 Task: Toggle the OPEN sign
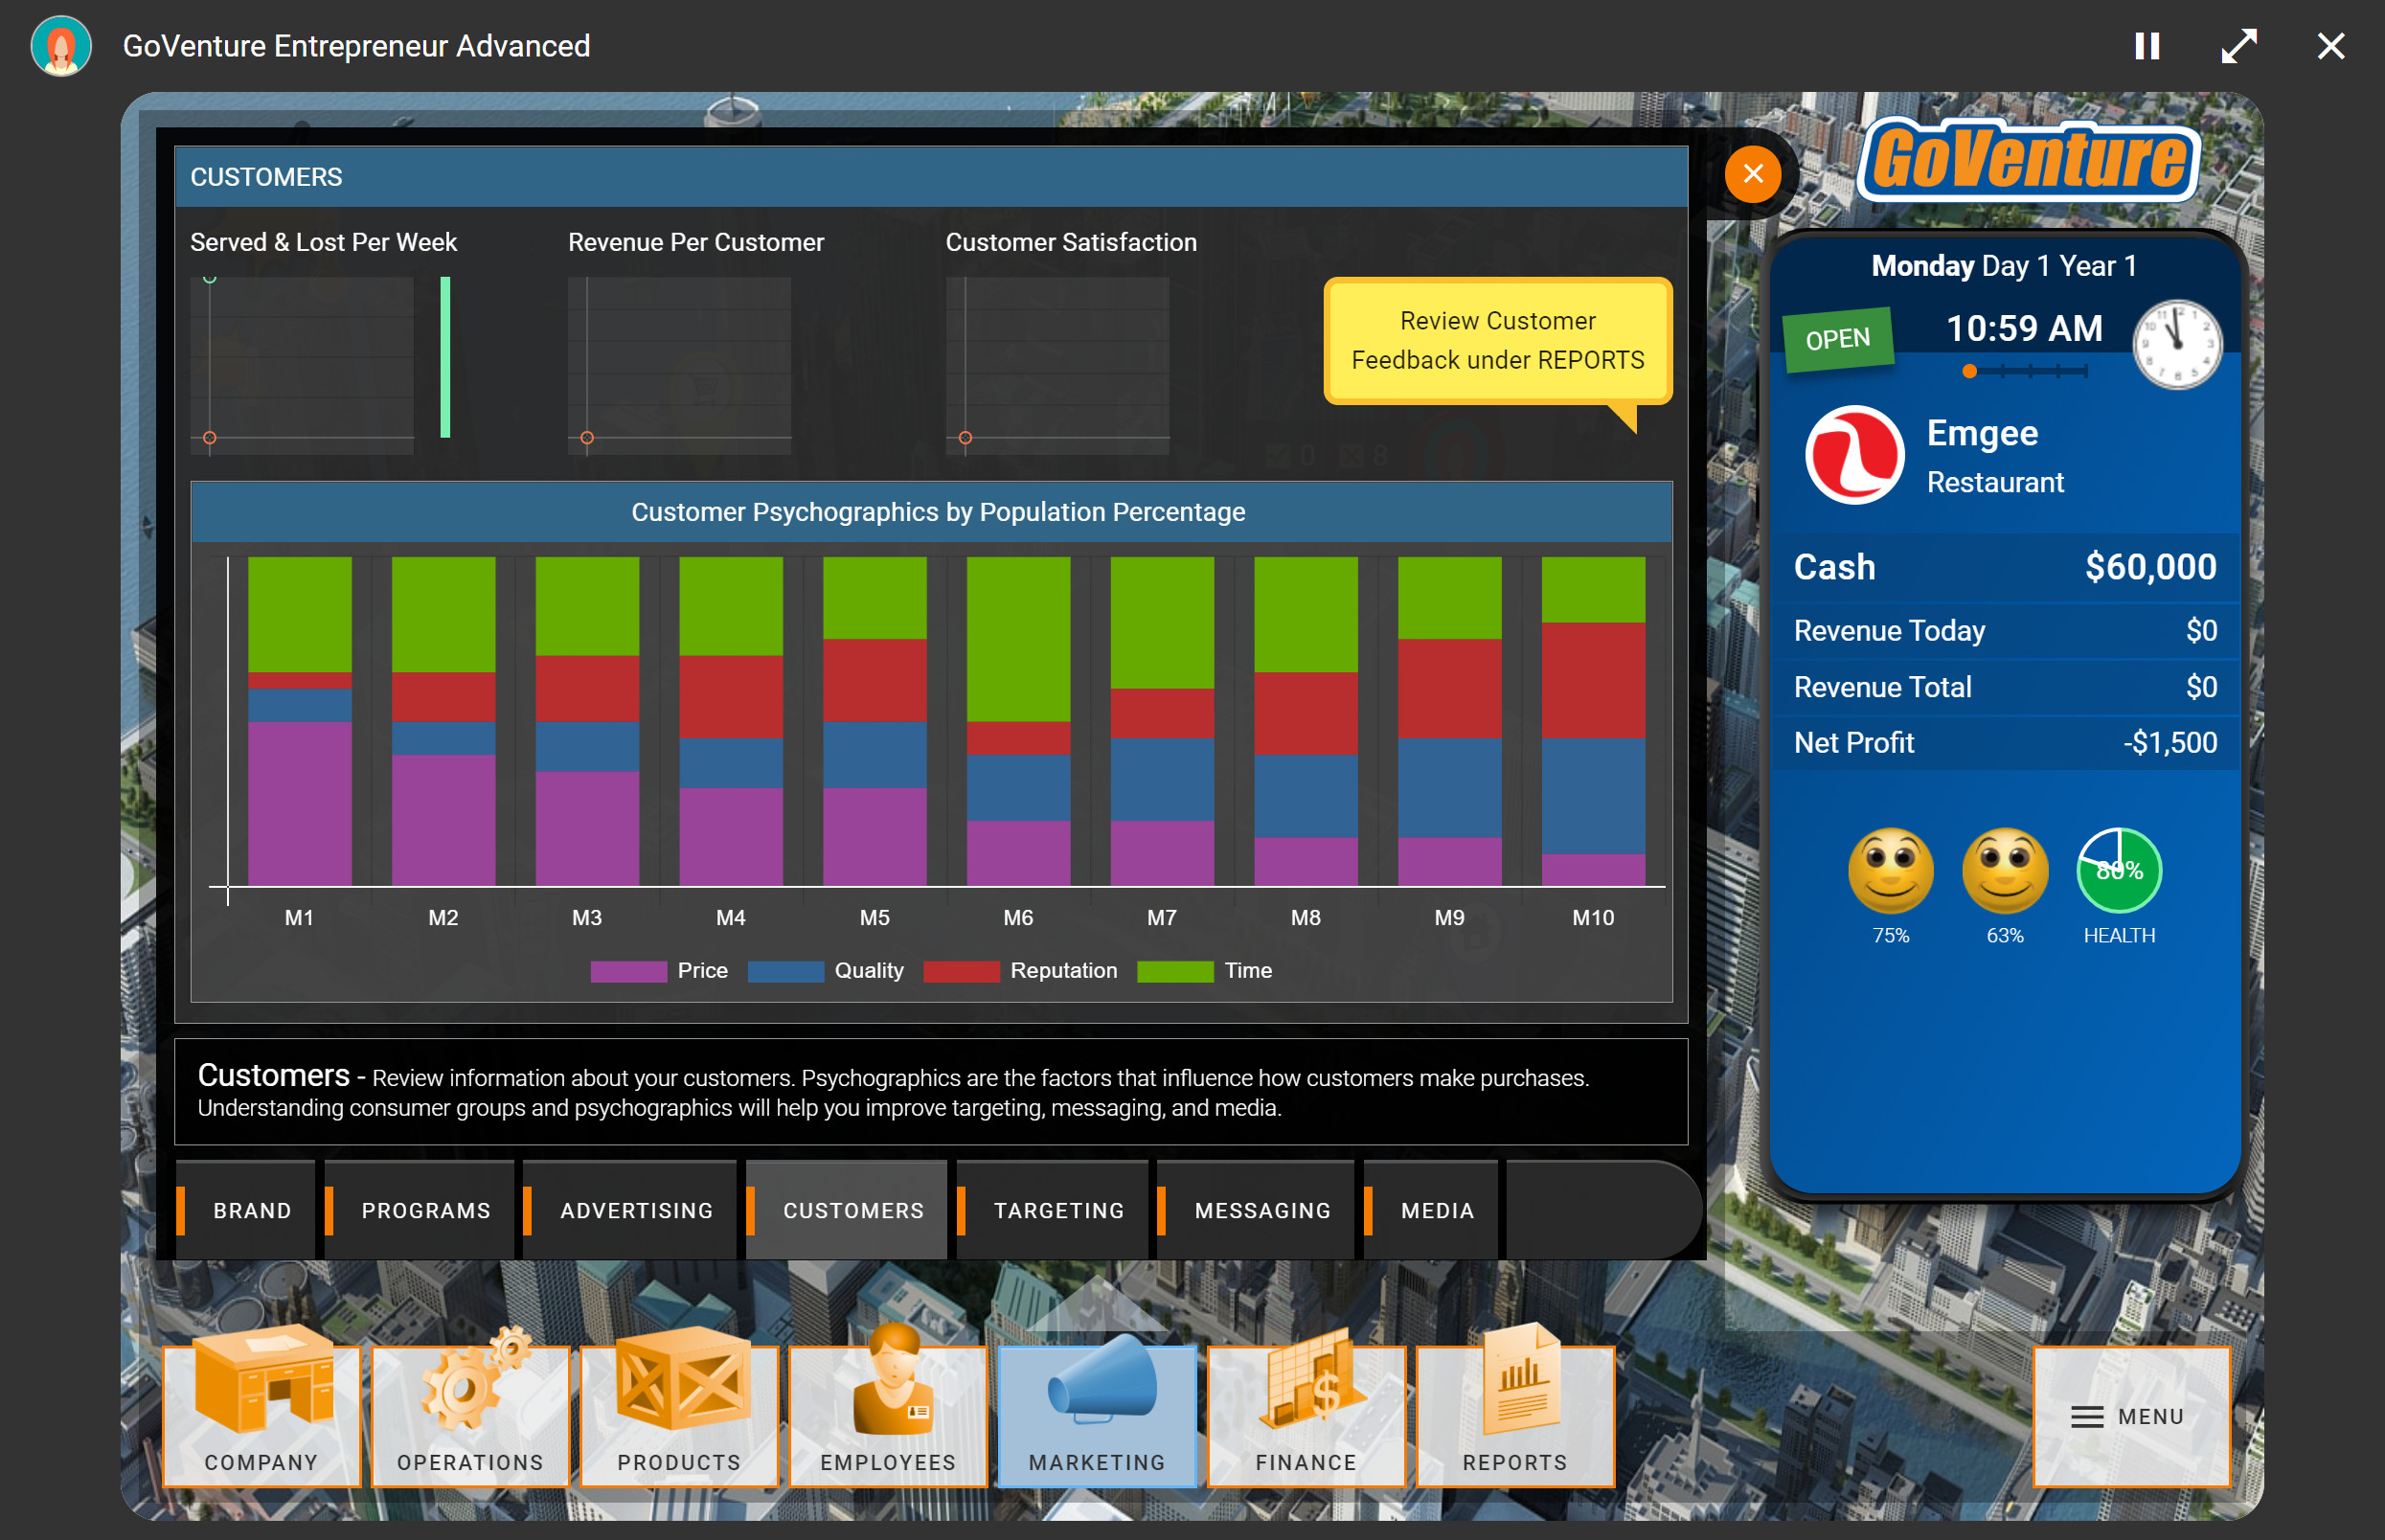coord(1836,337)
